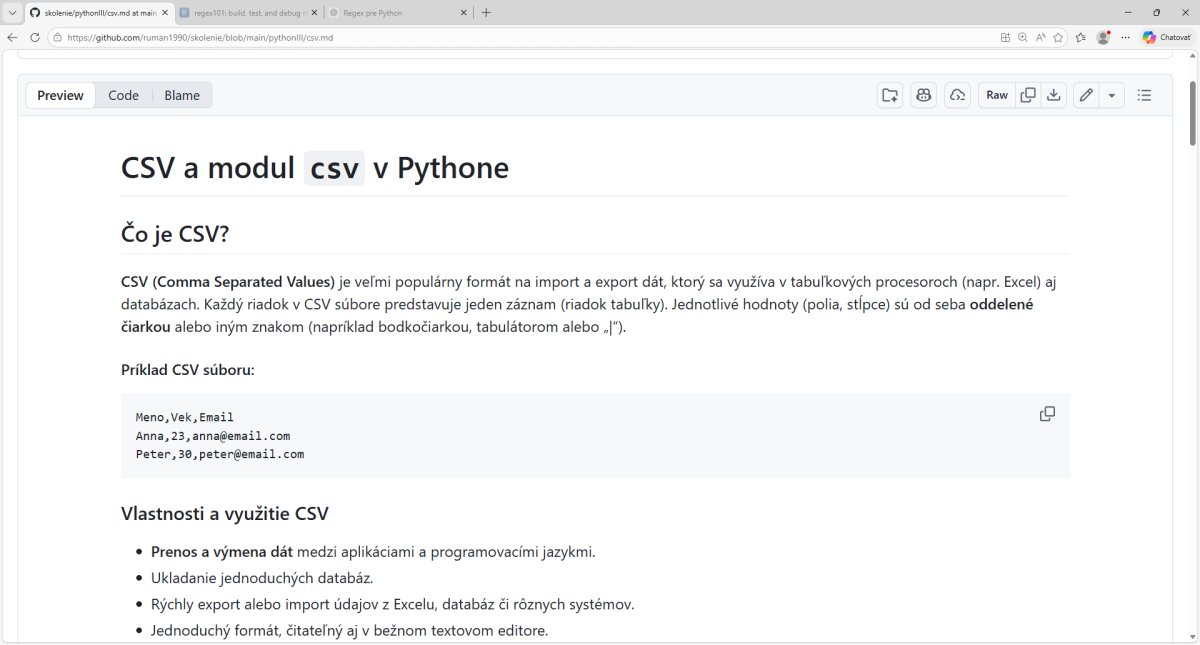Switch to the Blame view

click(x=182, y=95)
